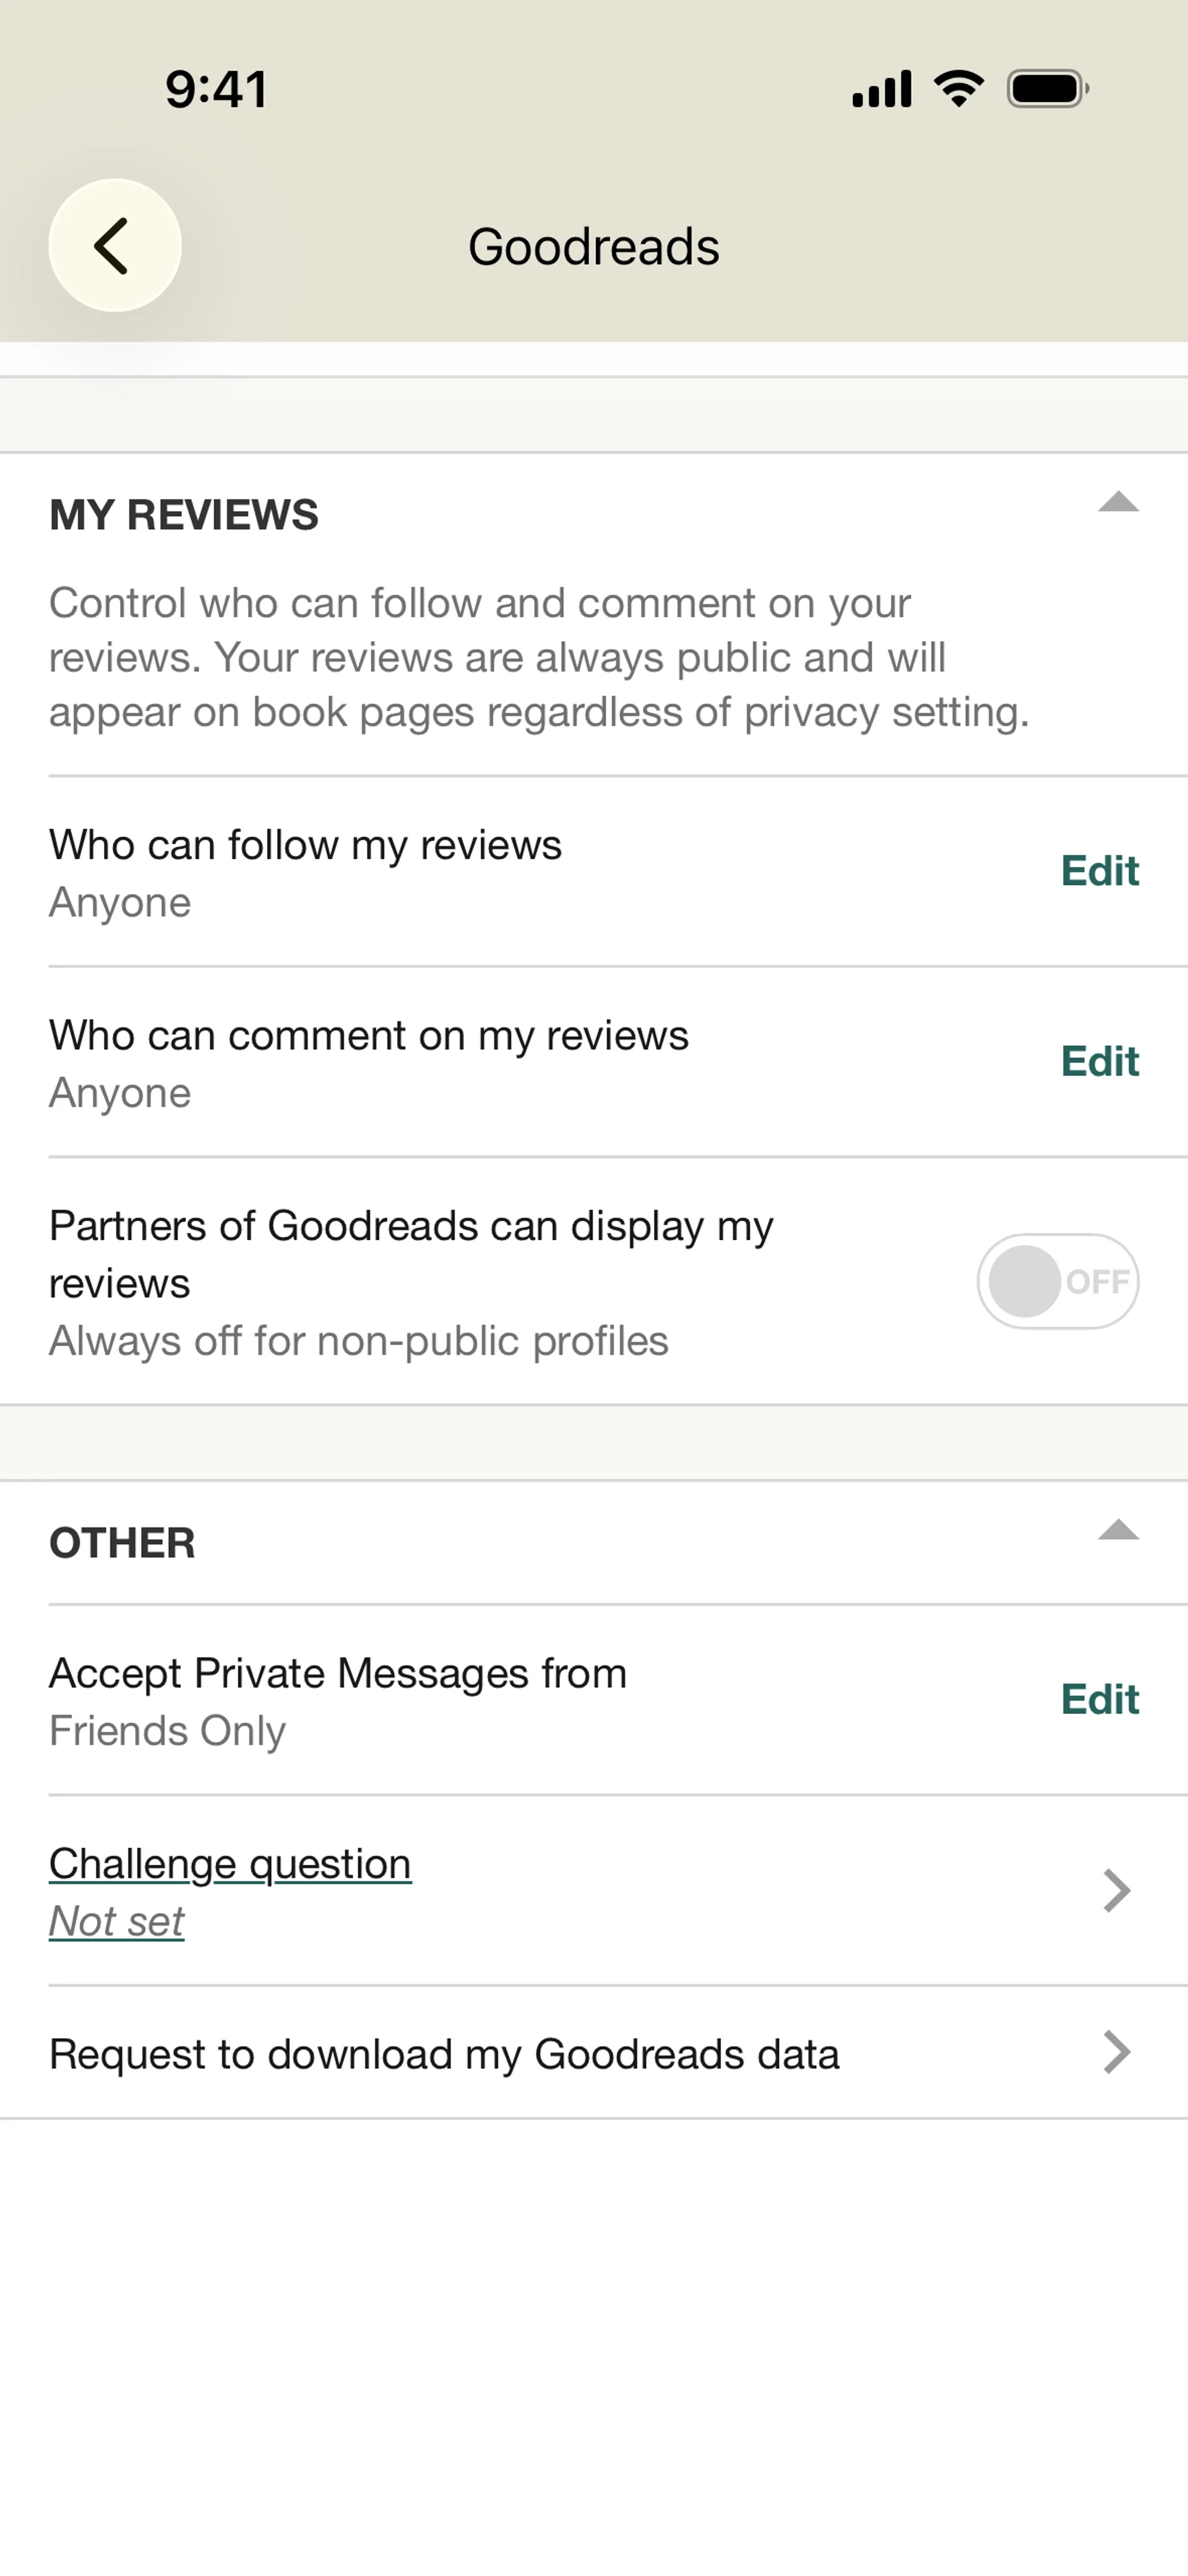The height and width of the screenshot is (2576, 1188).
Task: Edit who can follow my reviews
Action: (x=1099, y=871)
